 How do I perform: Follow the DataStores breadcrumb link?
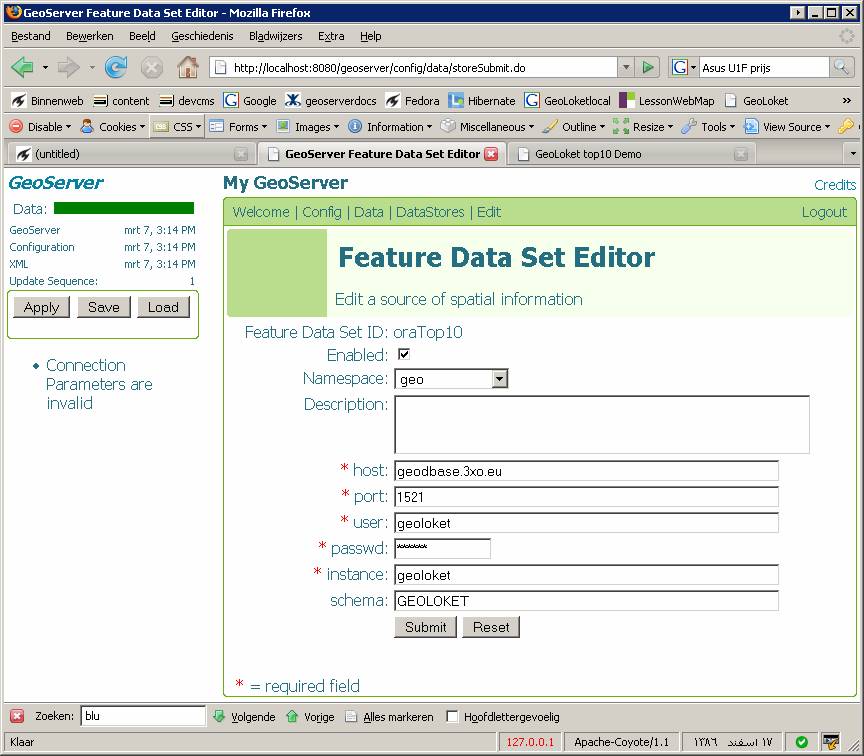coord(430,212)
